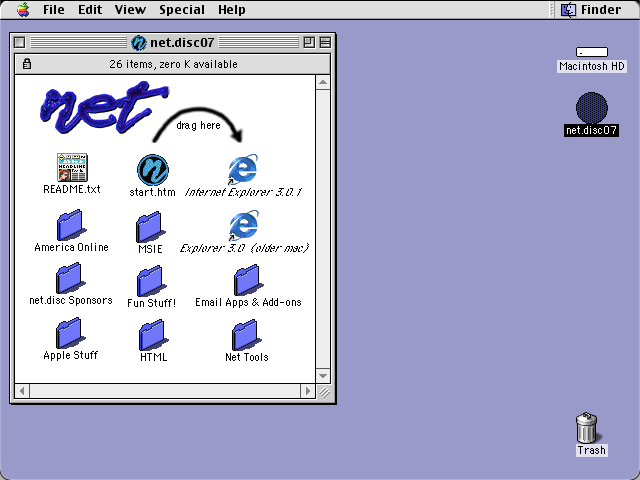
Task: Open the Help menu
Action: [231, 9]
